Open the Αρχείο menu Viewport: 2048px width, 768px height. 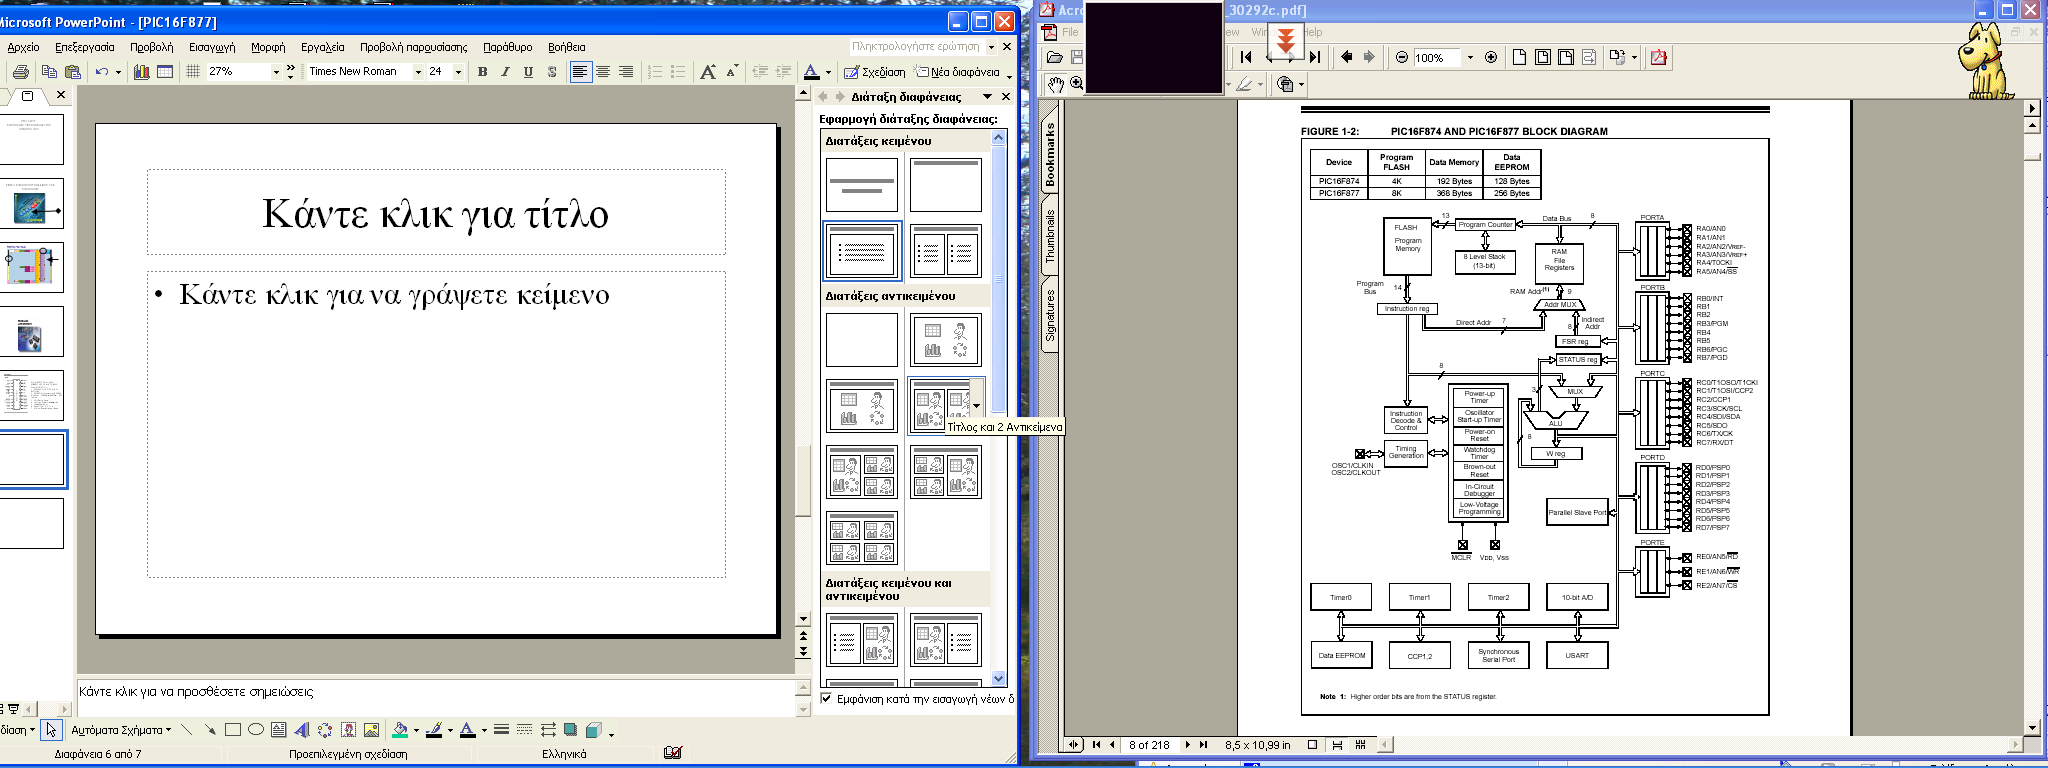pyautogui.click(x=24, y=47)
